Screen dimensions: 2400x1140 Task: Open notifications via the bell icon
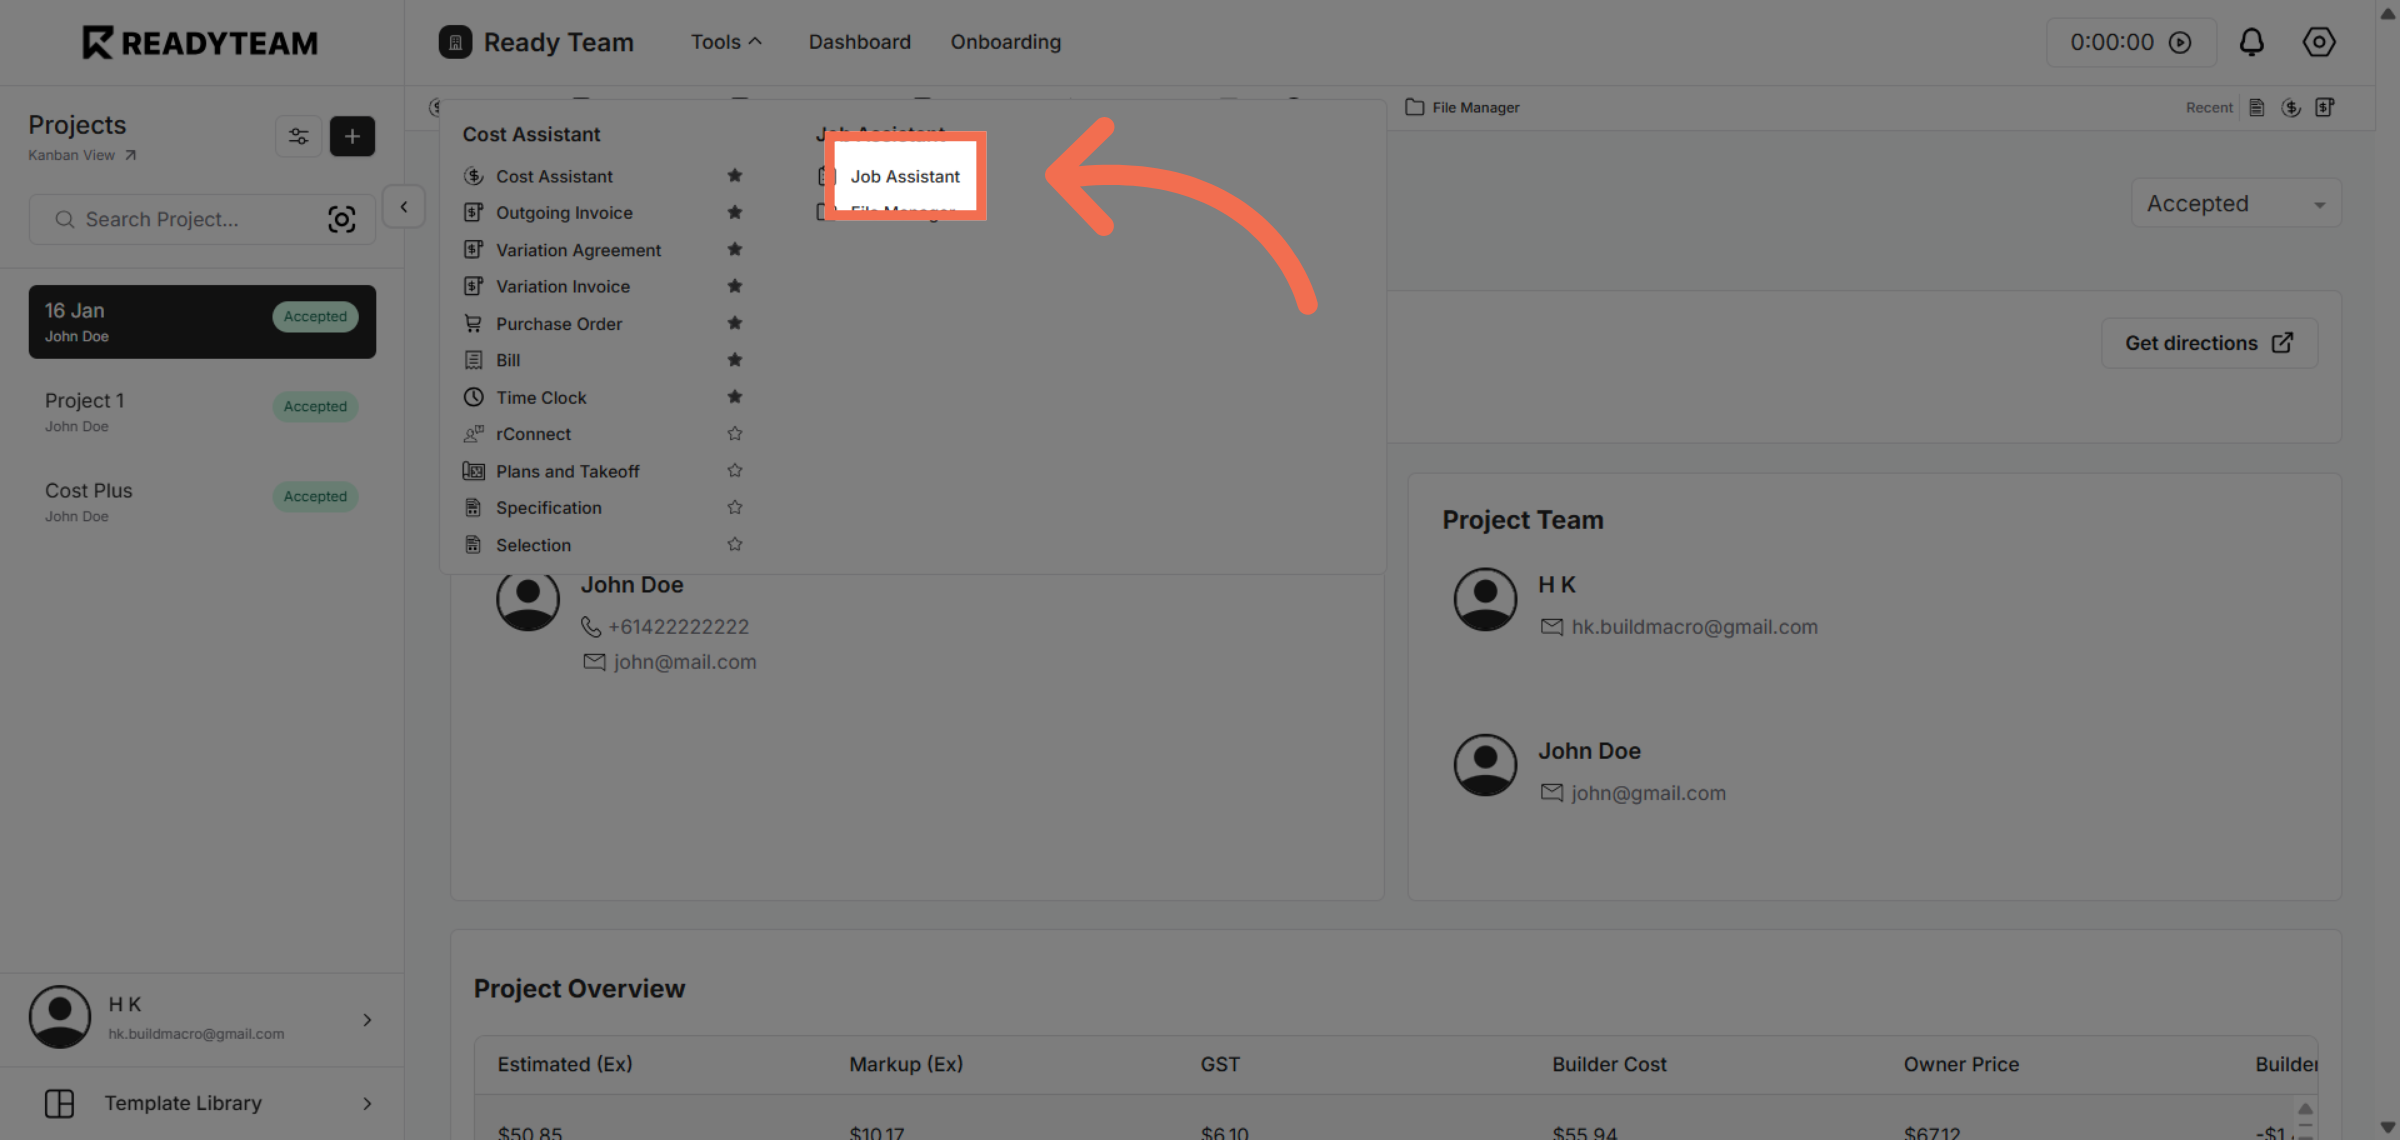pos(2251,42)
